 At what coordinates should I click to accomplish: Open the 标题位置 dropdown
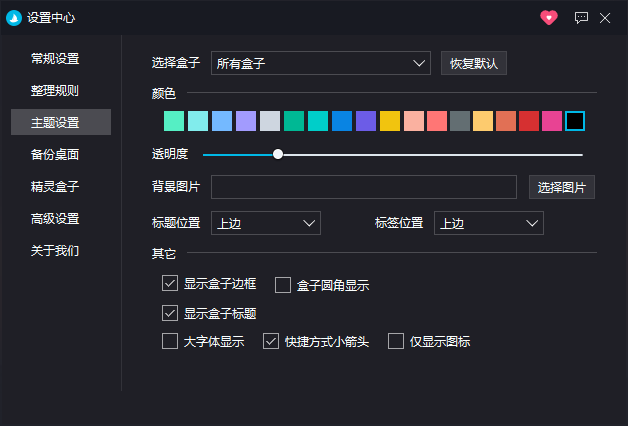pyautogui.click(x=266, y=223)
